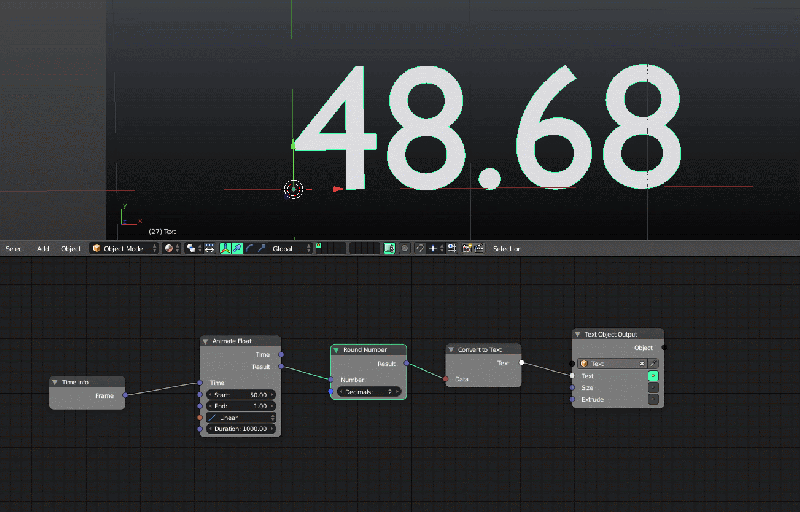
Task: Toggle the Text property use button
Action: pos(653,376)
